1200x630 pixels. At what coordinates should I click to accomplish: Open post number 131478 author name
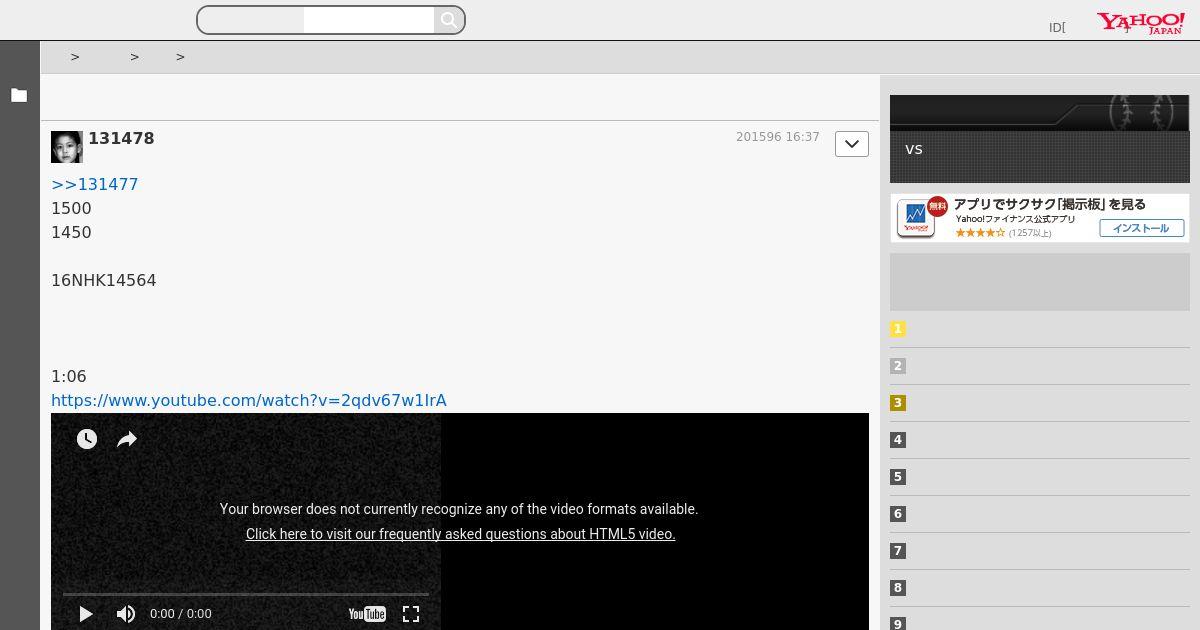tap(121, 139)
